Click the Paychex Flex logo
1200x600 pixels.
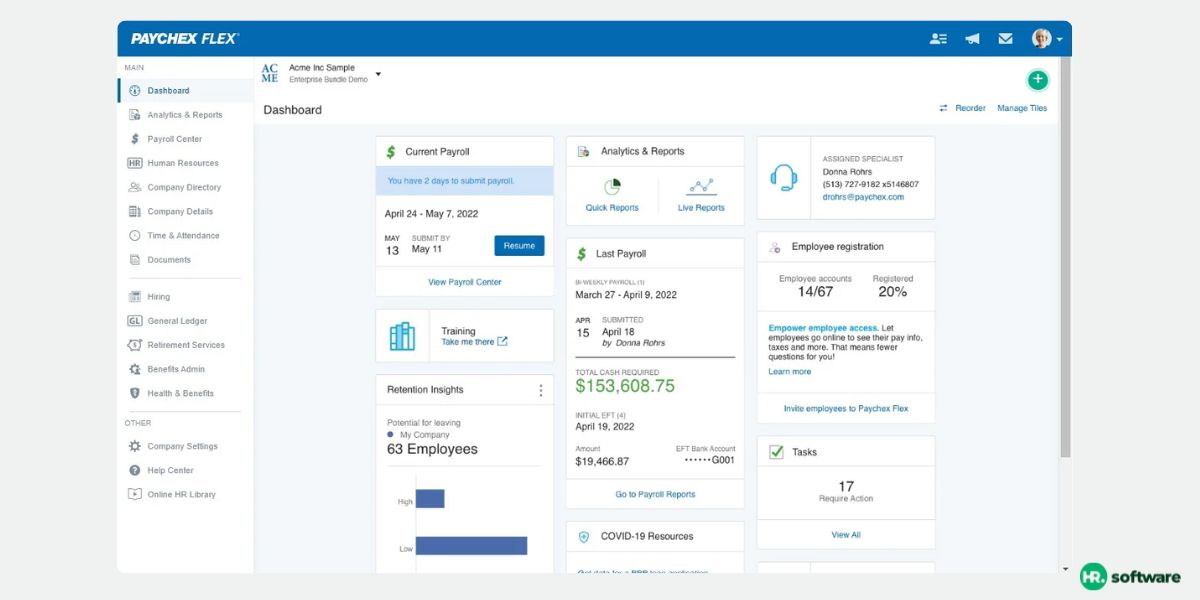click(184, 38)
